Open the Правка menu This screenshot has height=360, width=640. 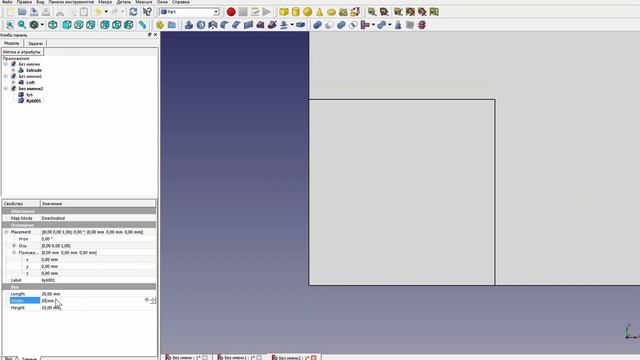tap(24, 2)
